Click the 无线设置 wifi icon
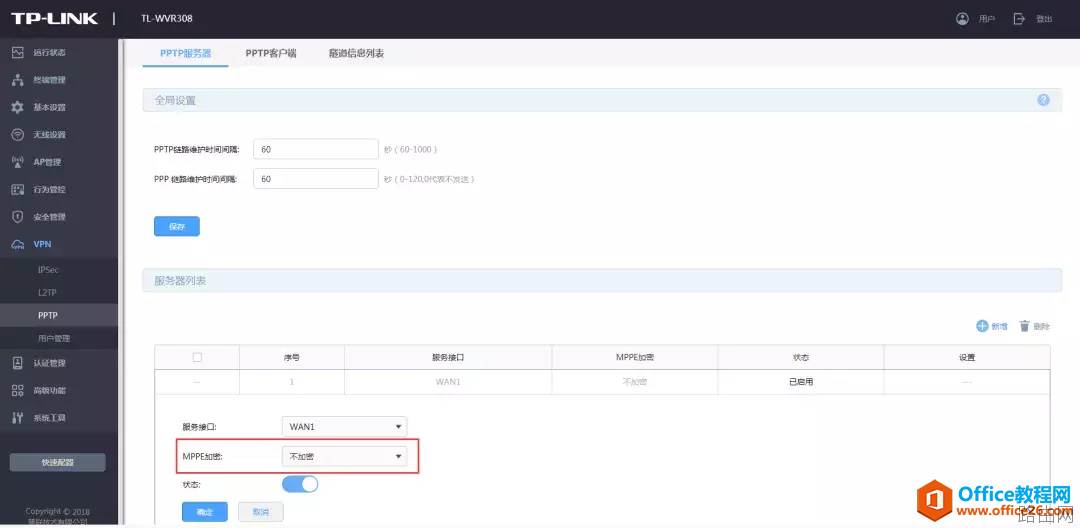Viewport: 1080px width, 528px height. (19, 135)
